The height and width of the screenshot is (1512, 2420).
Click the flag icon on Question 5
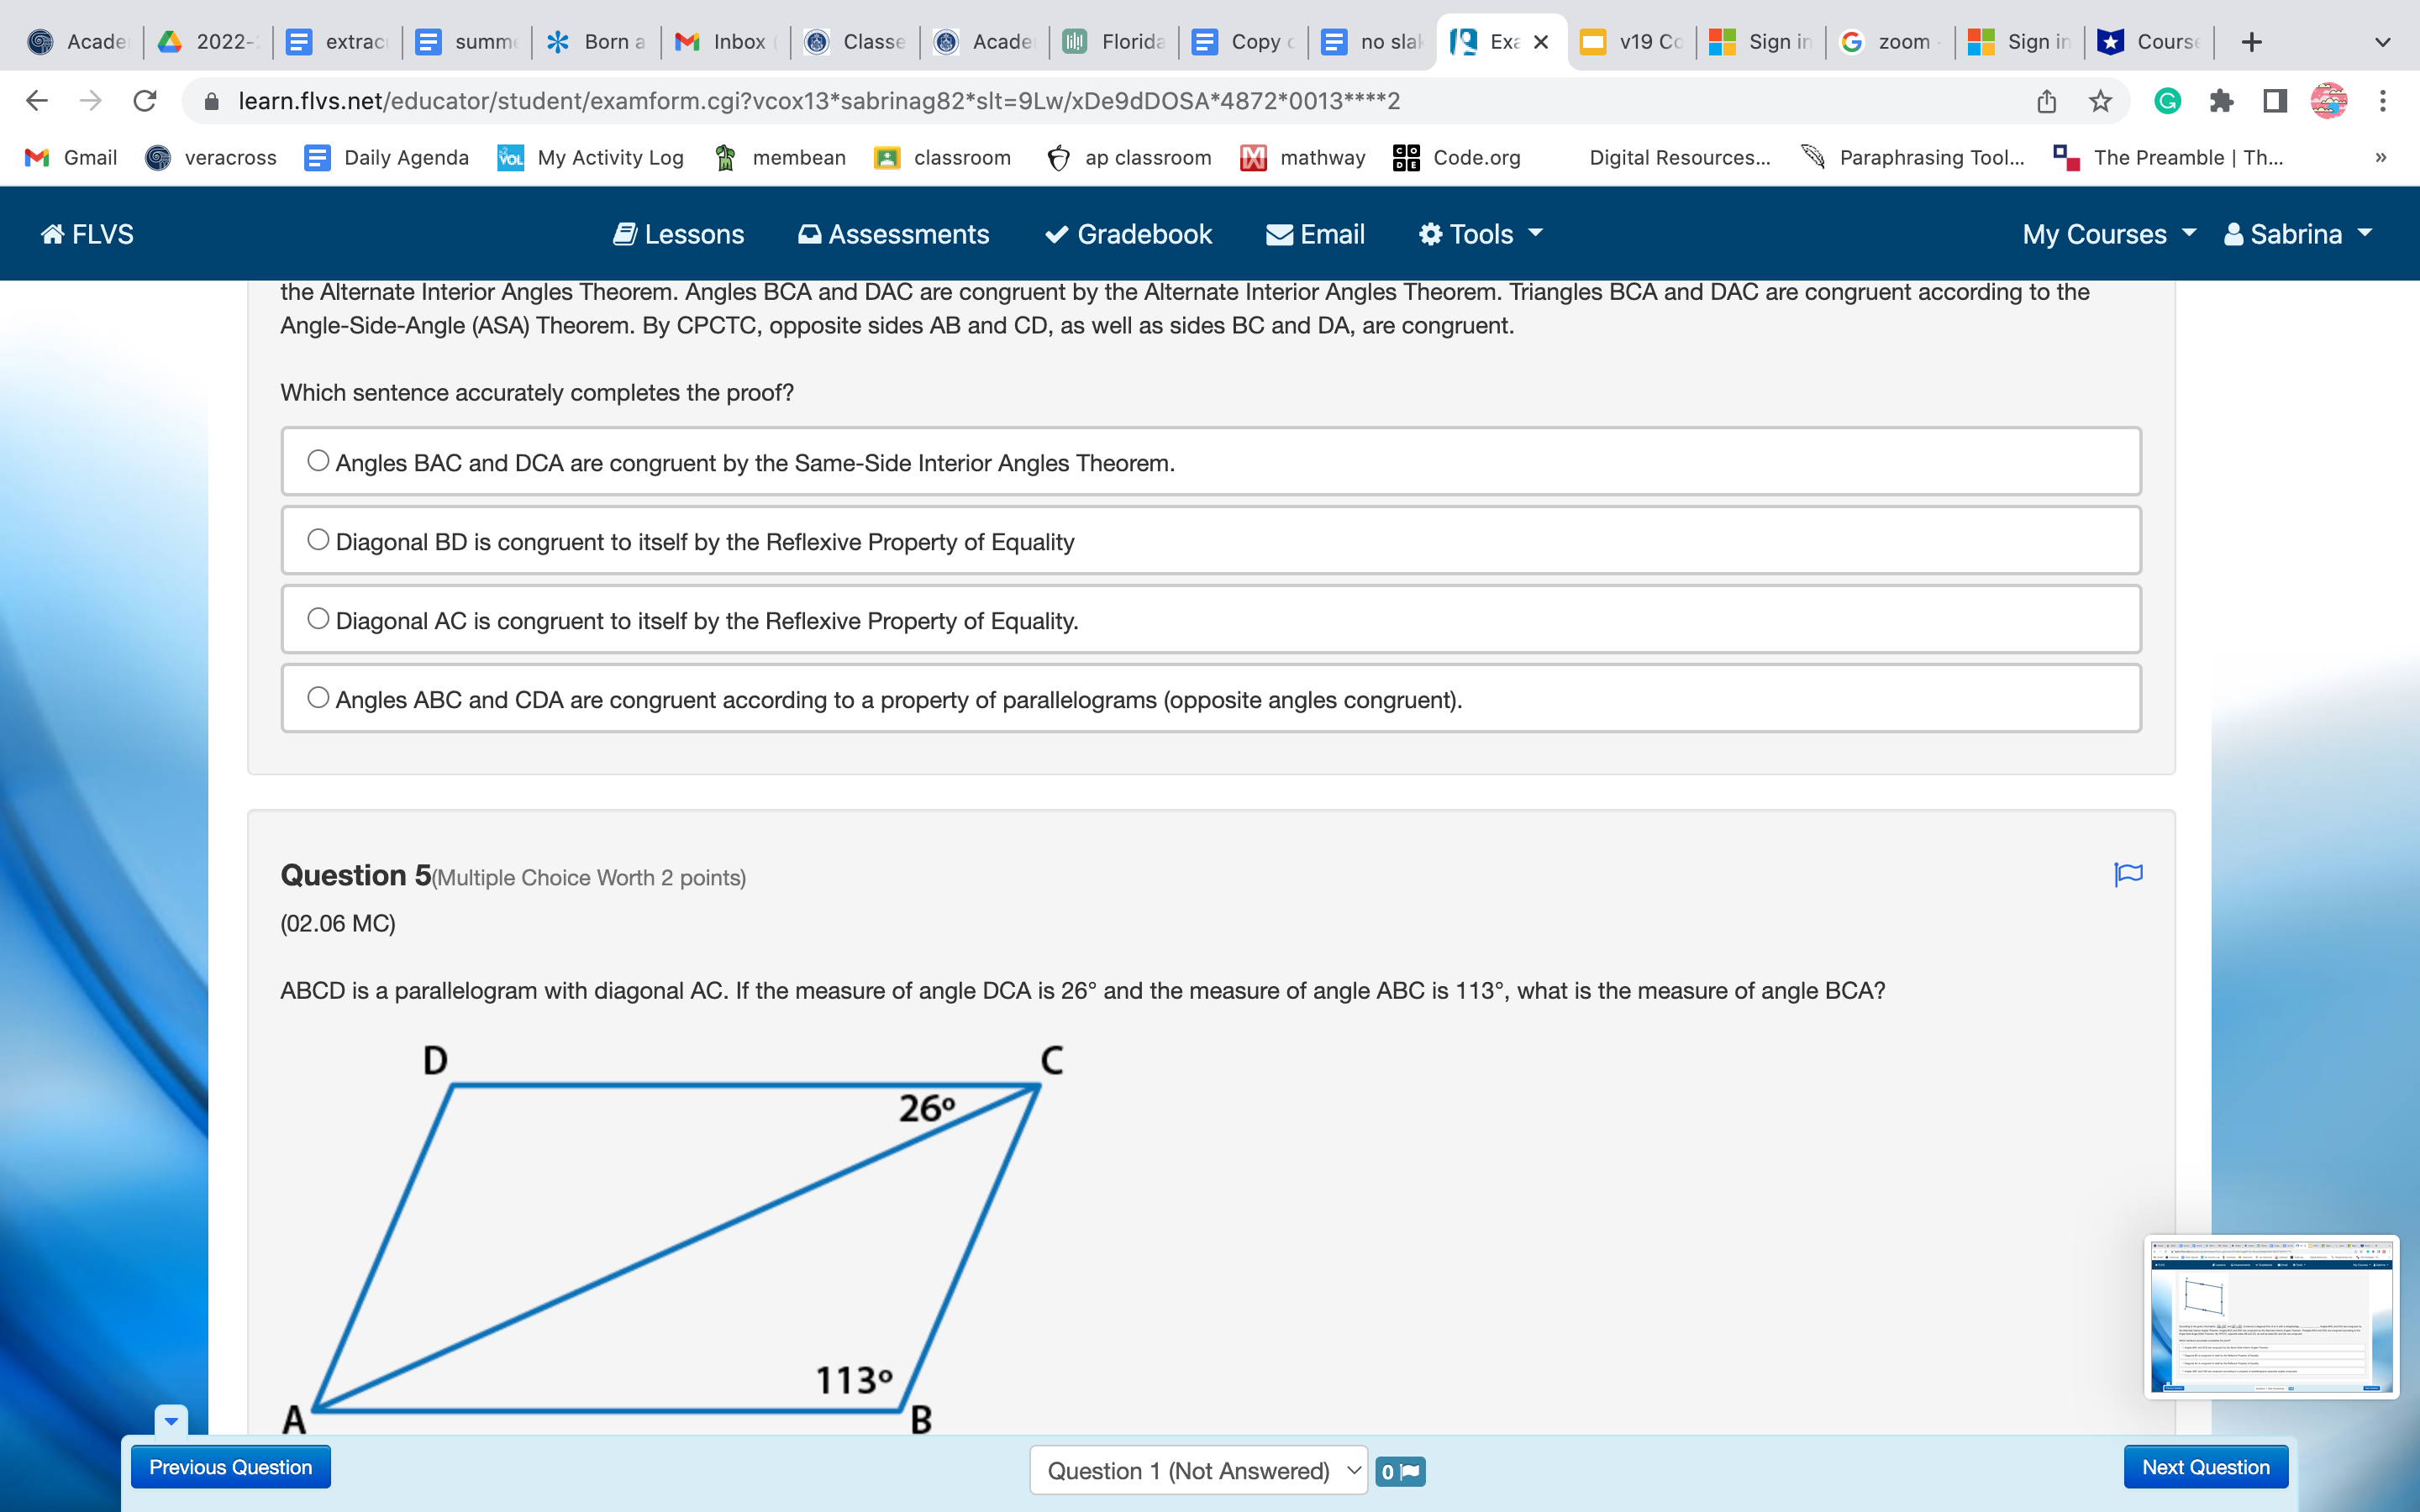pos(2129,874)
